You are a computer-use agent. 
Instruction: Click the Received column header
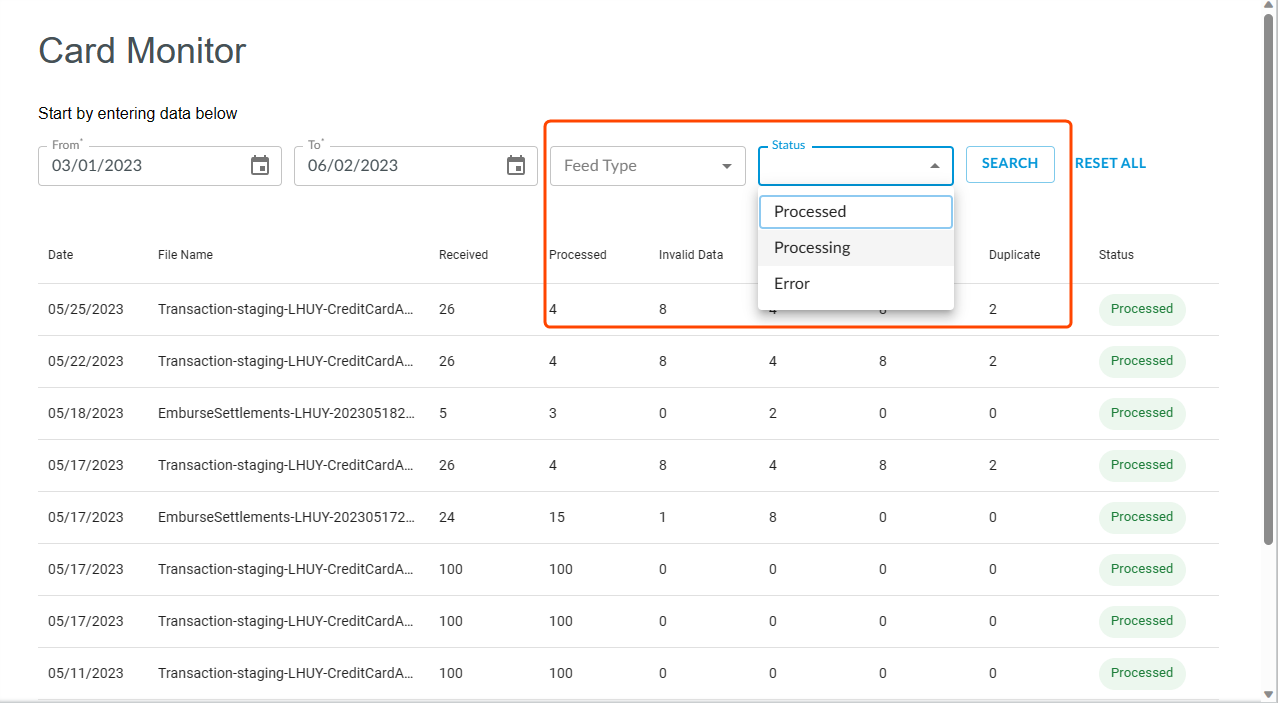coord(463,255)
